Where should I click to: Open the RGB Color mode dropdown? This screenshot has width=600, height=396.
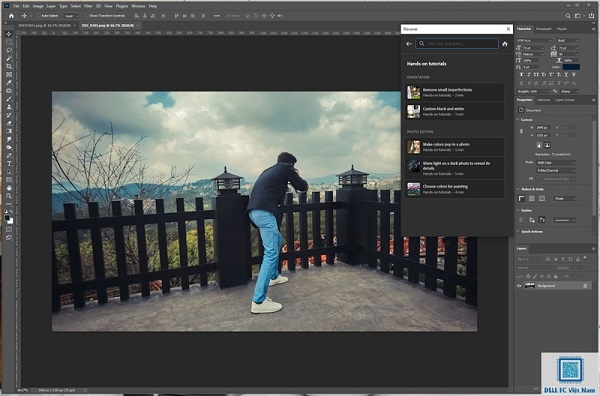(556, 163)
